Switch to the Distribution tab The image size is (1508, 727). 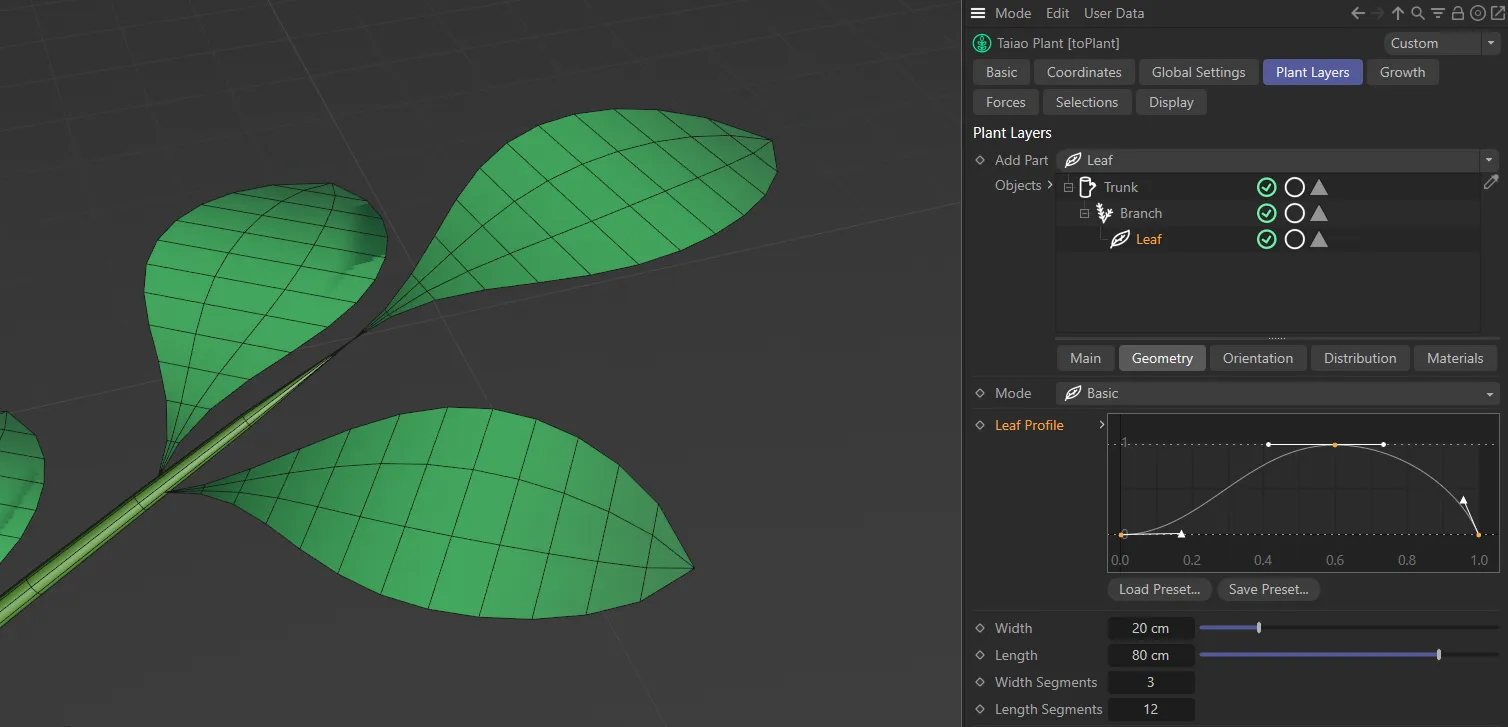(x=1359, y=358)
